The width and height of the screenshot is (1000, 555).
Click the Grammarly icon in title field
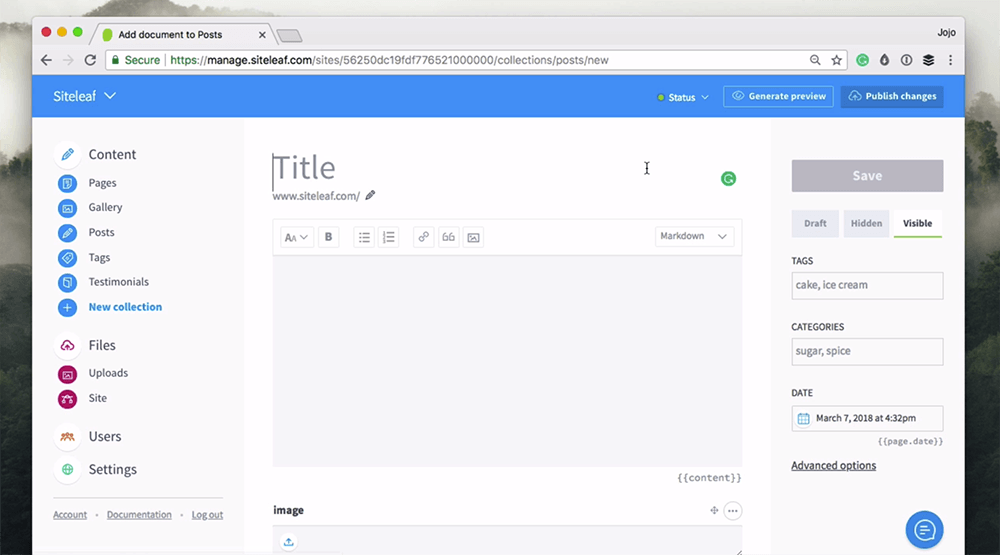(728, 179)
